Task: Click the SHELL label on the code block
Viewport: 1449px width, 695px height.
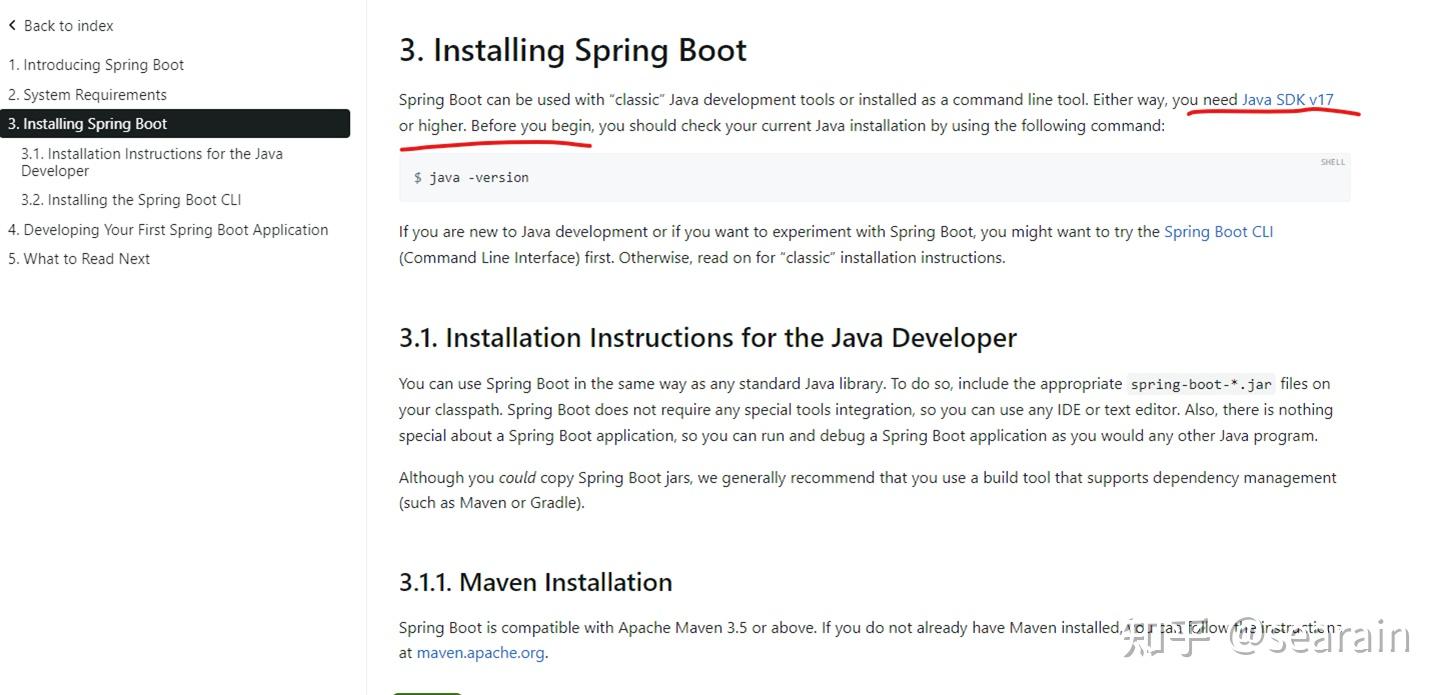Action: 1332,161
